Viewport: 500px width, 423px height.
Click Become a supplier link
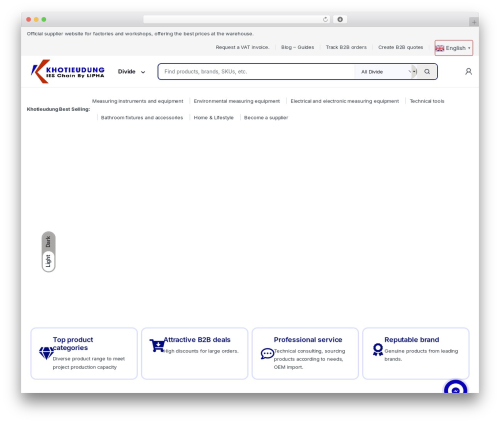(x=266, y=118)
